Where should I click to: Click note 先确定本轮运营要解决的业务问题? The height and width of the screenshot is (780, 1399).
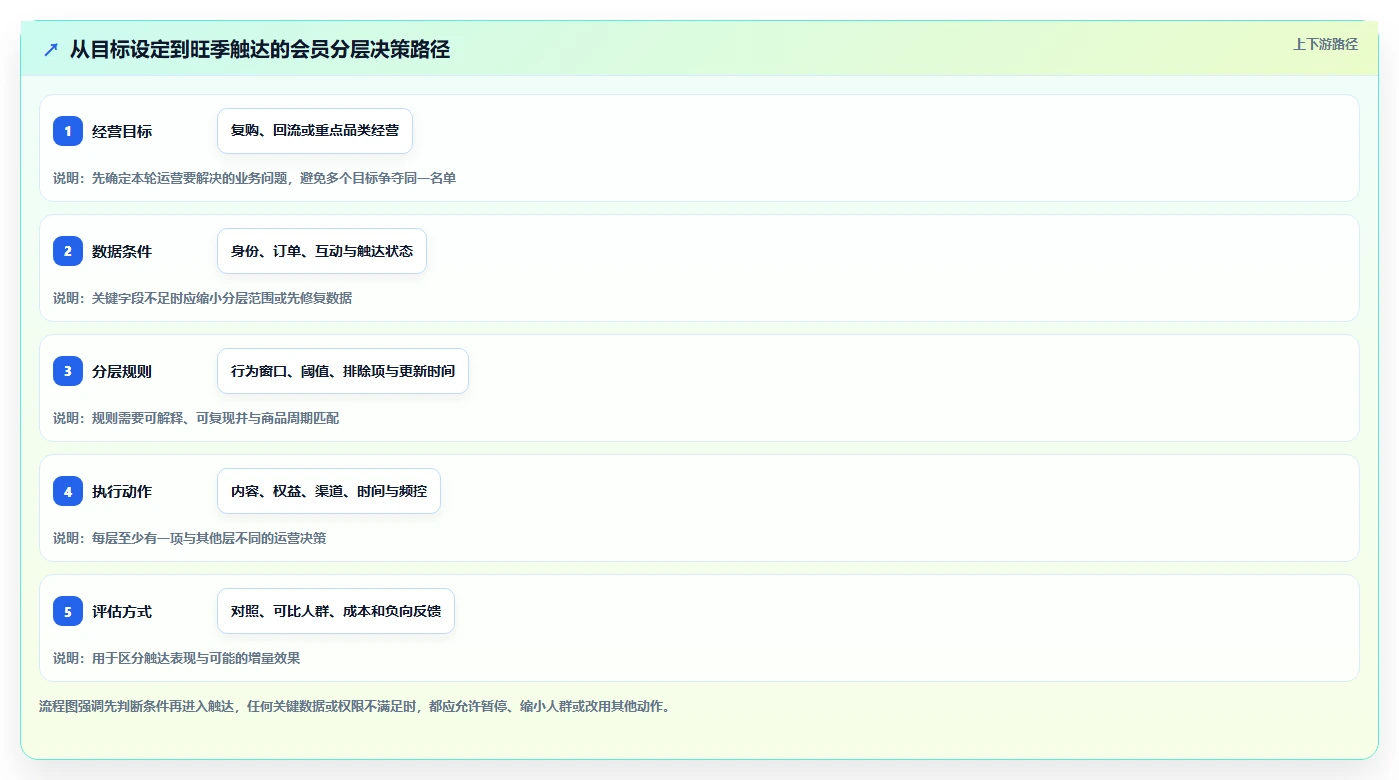pyautogui.click(x=255, y=178)
